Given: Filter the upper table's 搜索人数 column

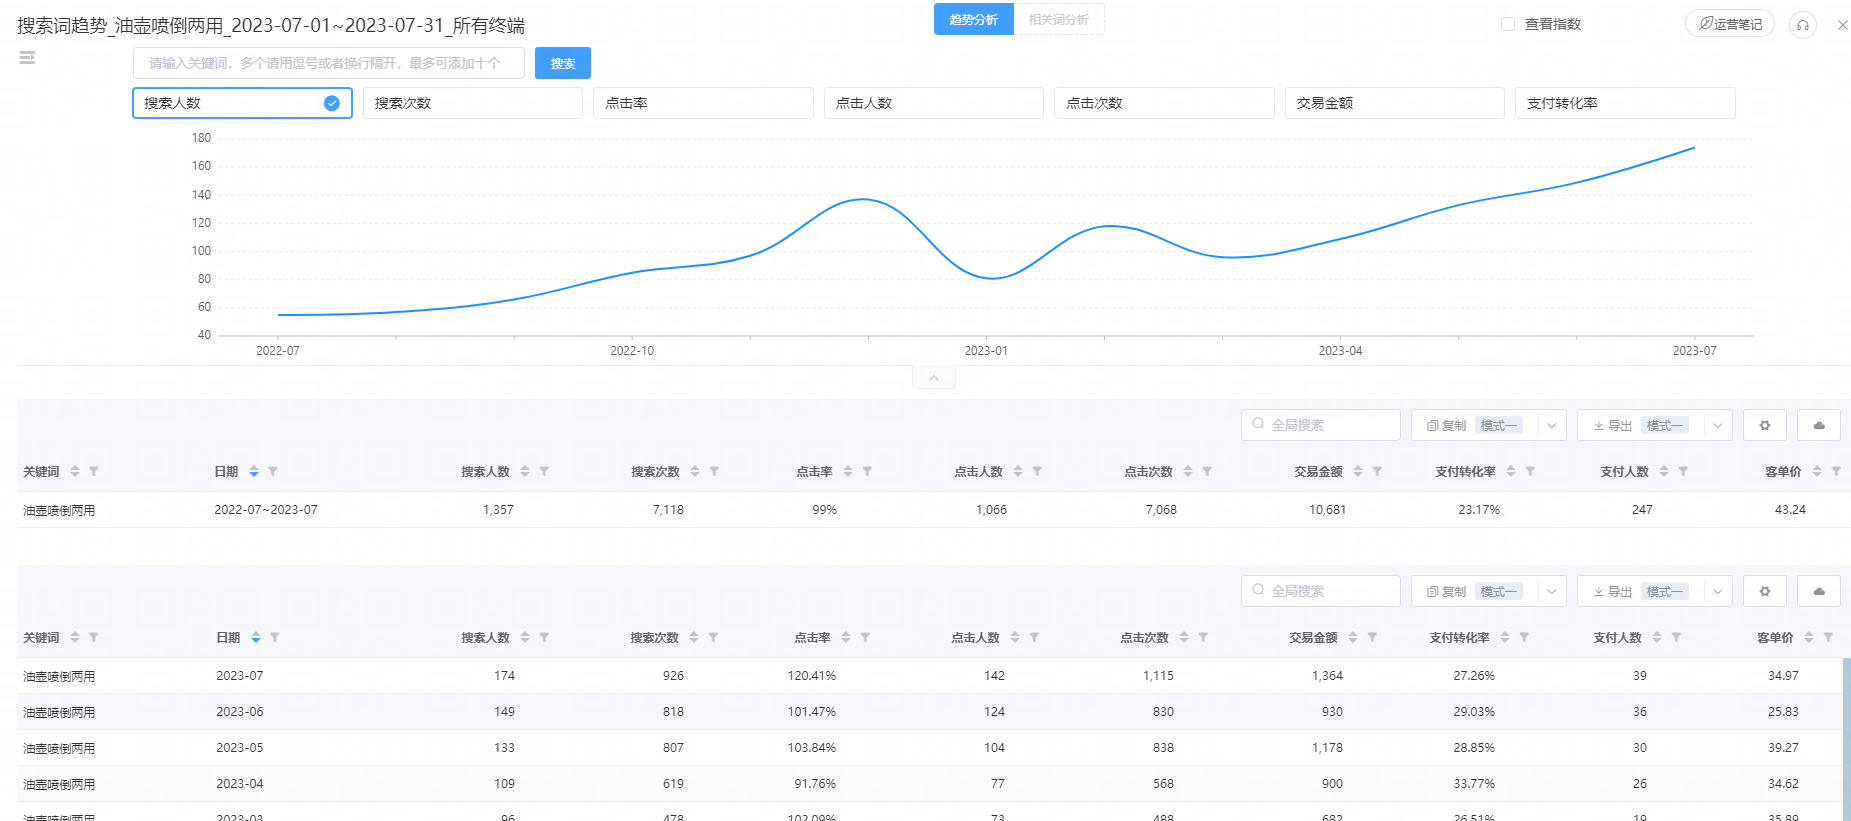Looking at the screenshot, I should pos(544,471).
